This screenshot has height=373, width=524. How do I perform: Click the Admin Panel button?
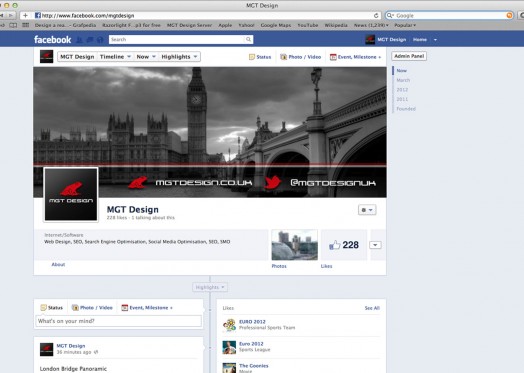[x=409, y=56]
